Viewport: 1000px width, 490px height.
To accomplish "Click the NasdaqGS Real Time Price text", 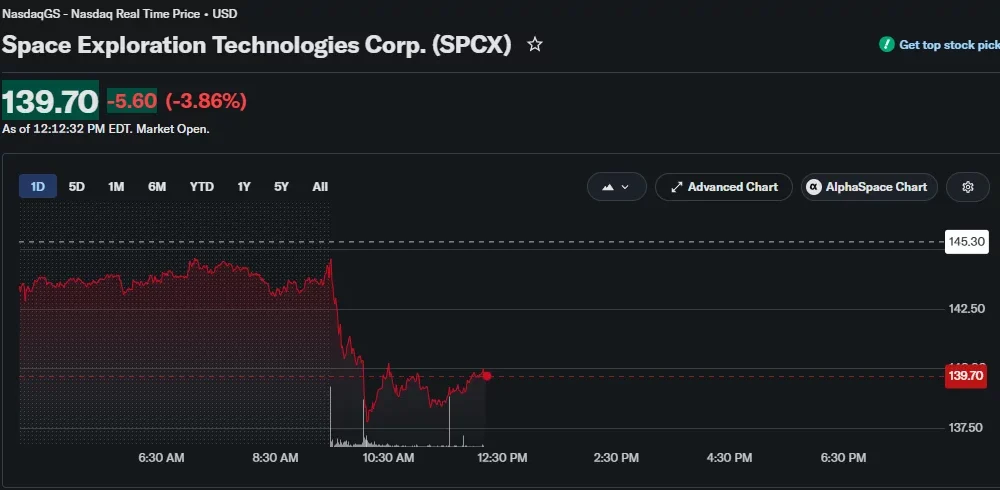I will tap(119, 13).
